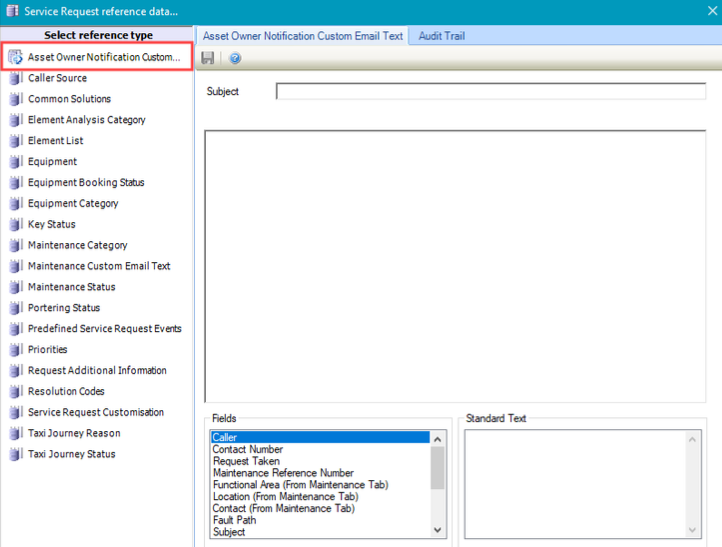
Task: Switch to the Audit Trail tab
Action: pyautogui.click(x=441, y=36)
